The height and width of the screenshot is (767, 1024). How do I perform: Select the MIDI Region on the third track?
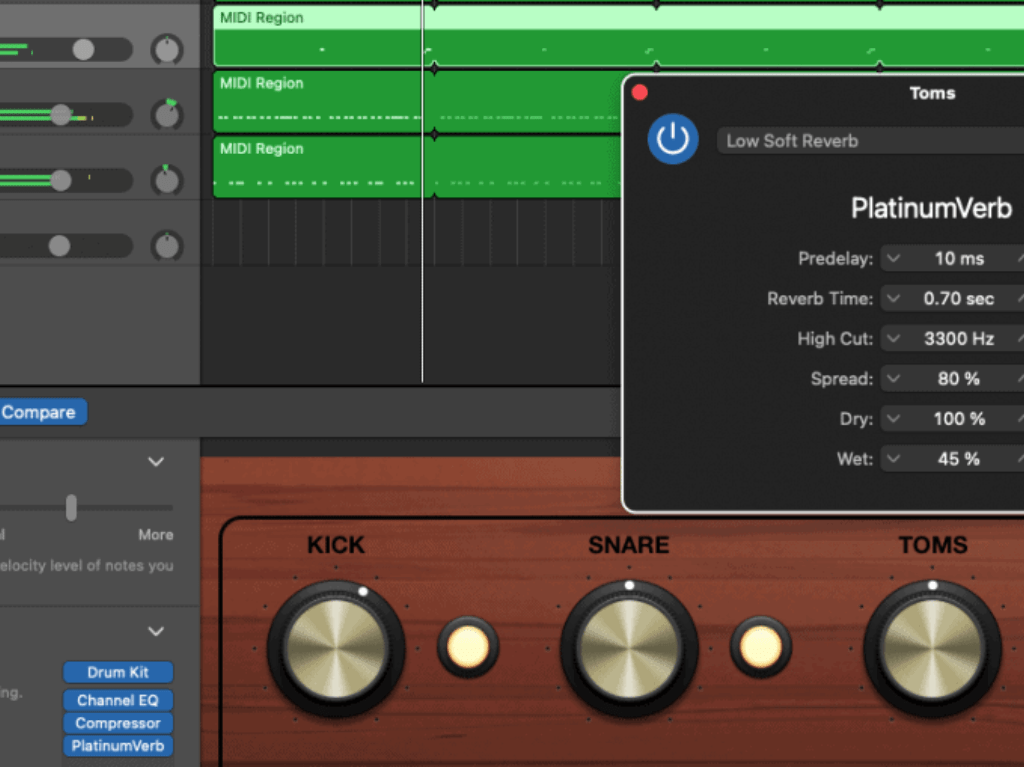pos(417,167)
